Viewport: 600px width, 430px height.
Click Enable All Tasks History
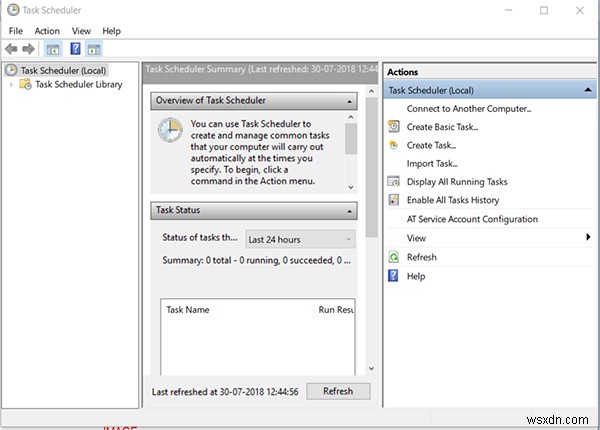point(453,200)
